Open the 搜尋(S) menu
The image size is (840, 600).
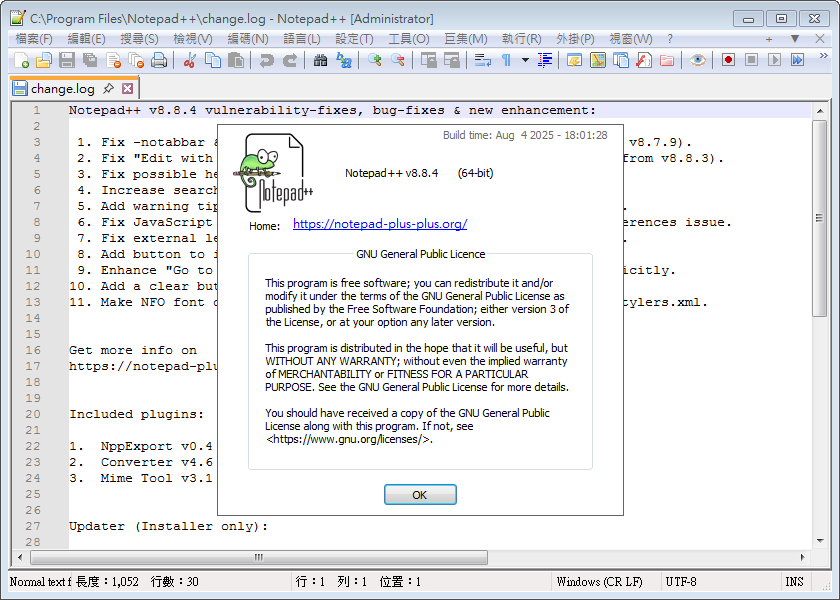pyautogui.click(x=139, y=39)
